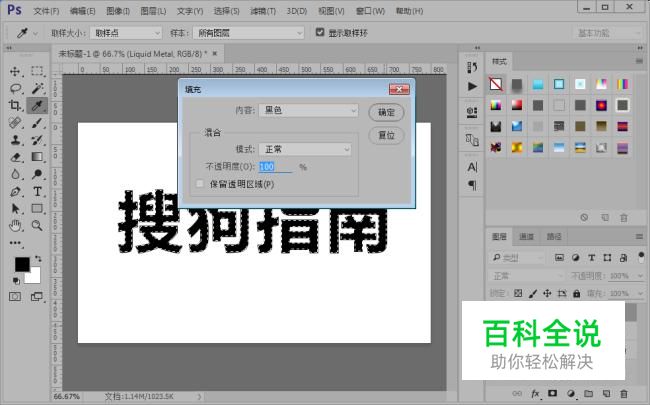The image size is (650, 405).
Task: Click the layer effects fx icon
Action: (x=535, y=393)
